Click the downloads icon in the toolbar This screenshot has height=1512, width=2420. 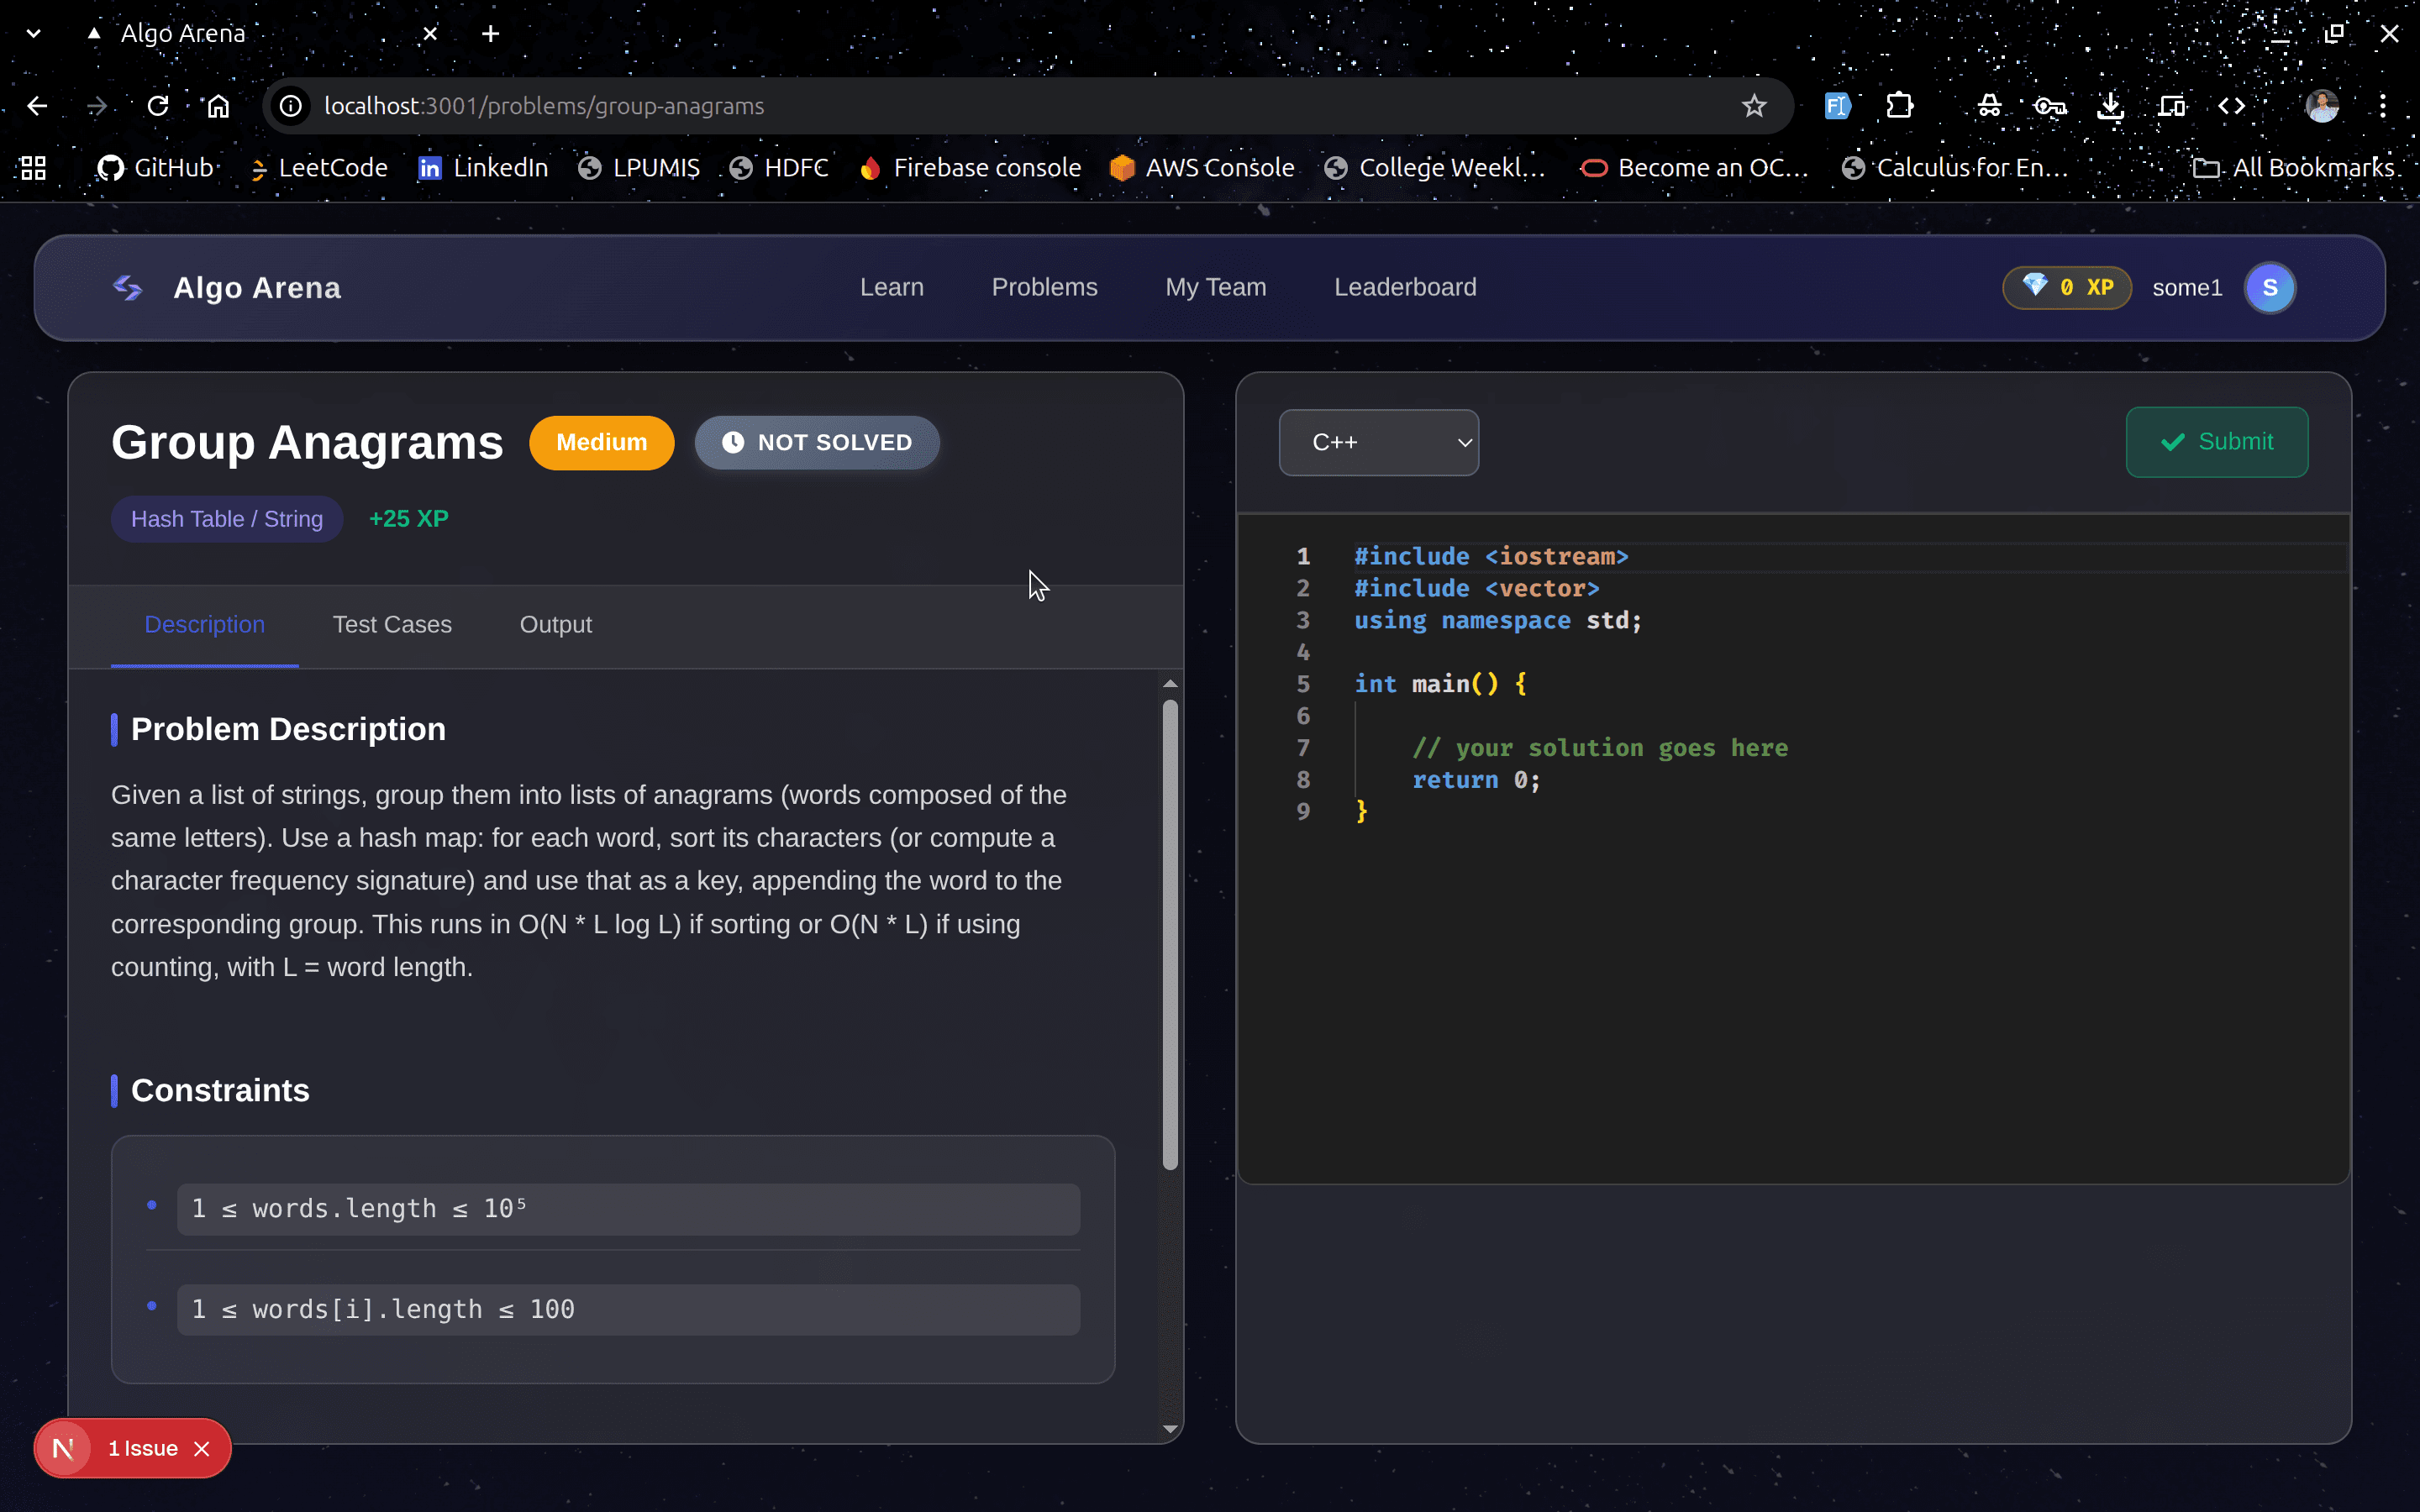2110,105
